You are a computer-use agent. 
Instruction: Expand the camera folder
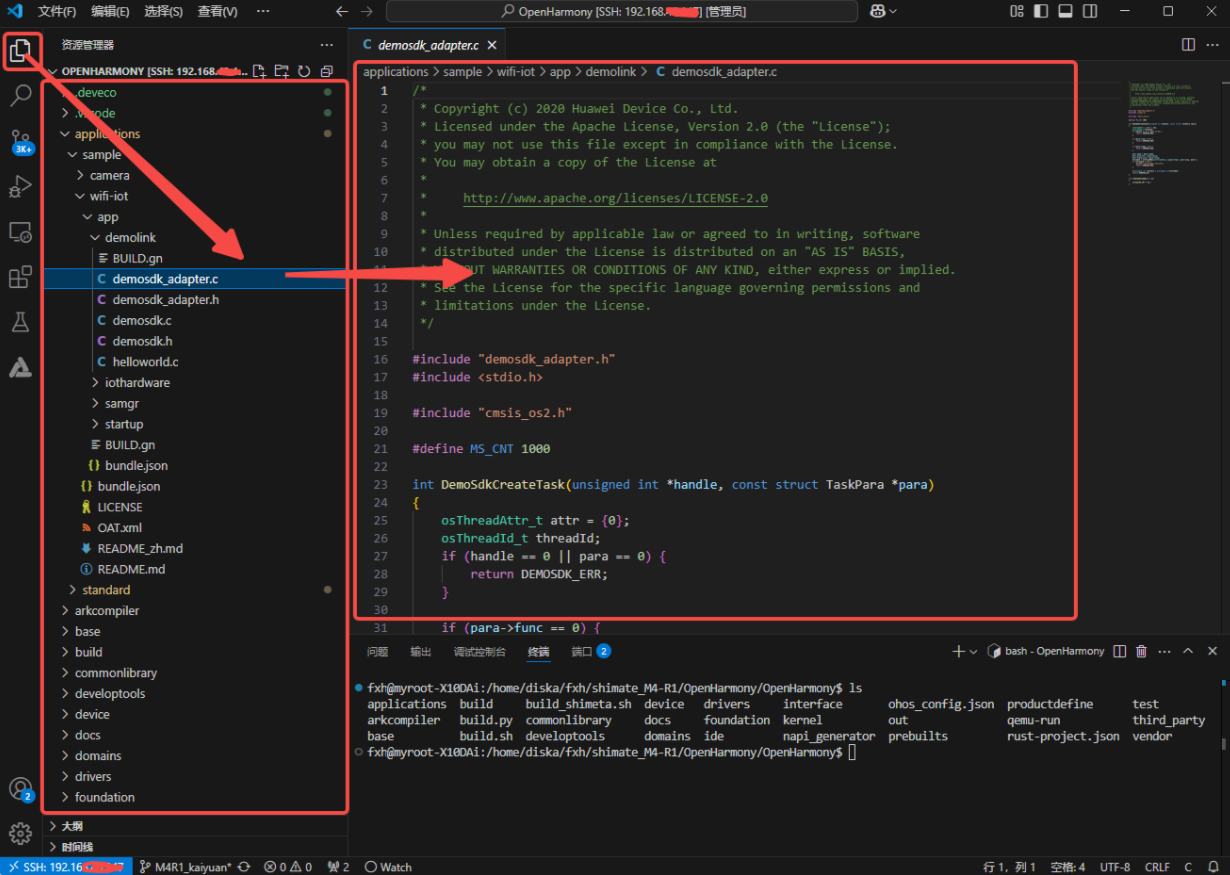click(108, 175)
